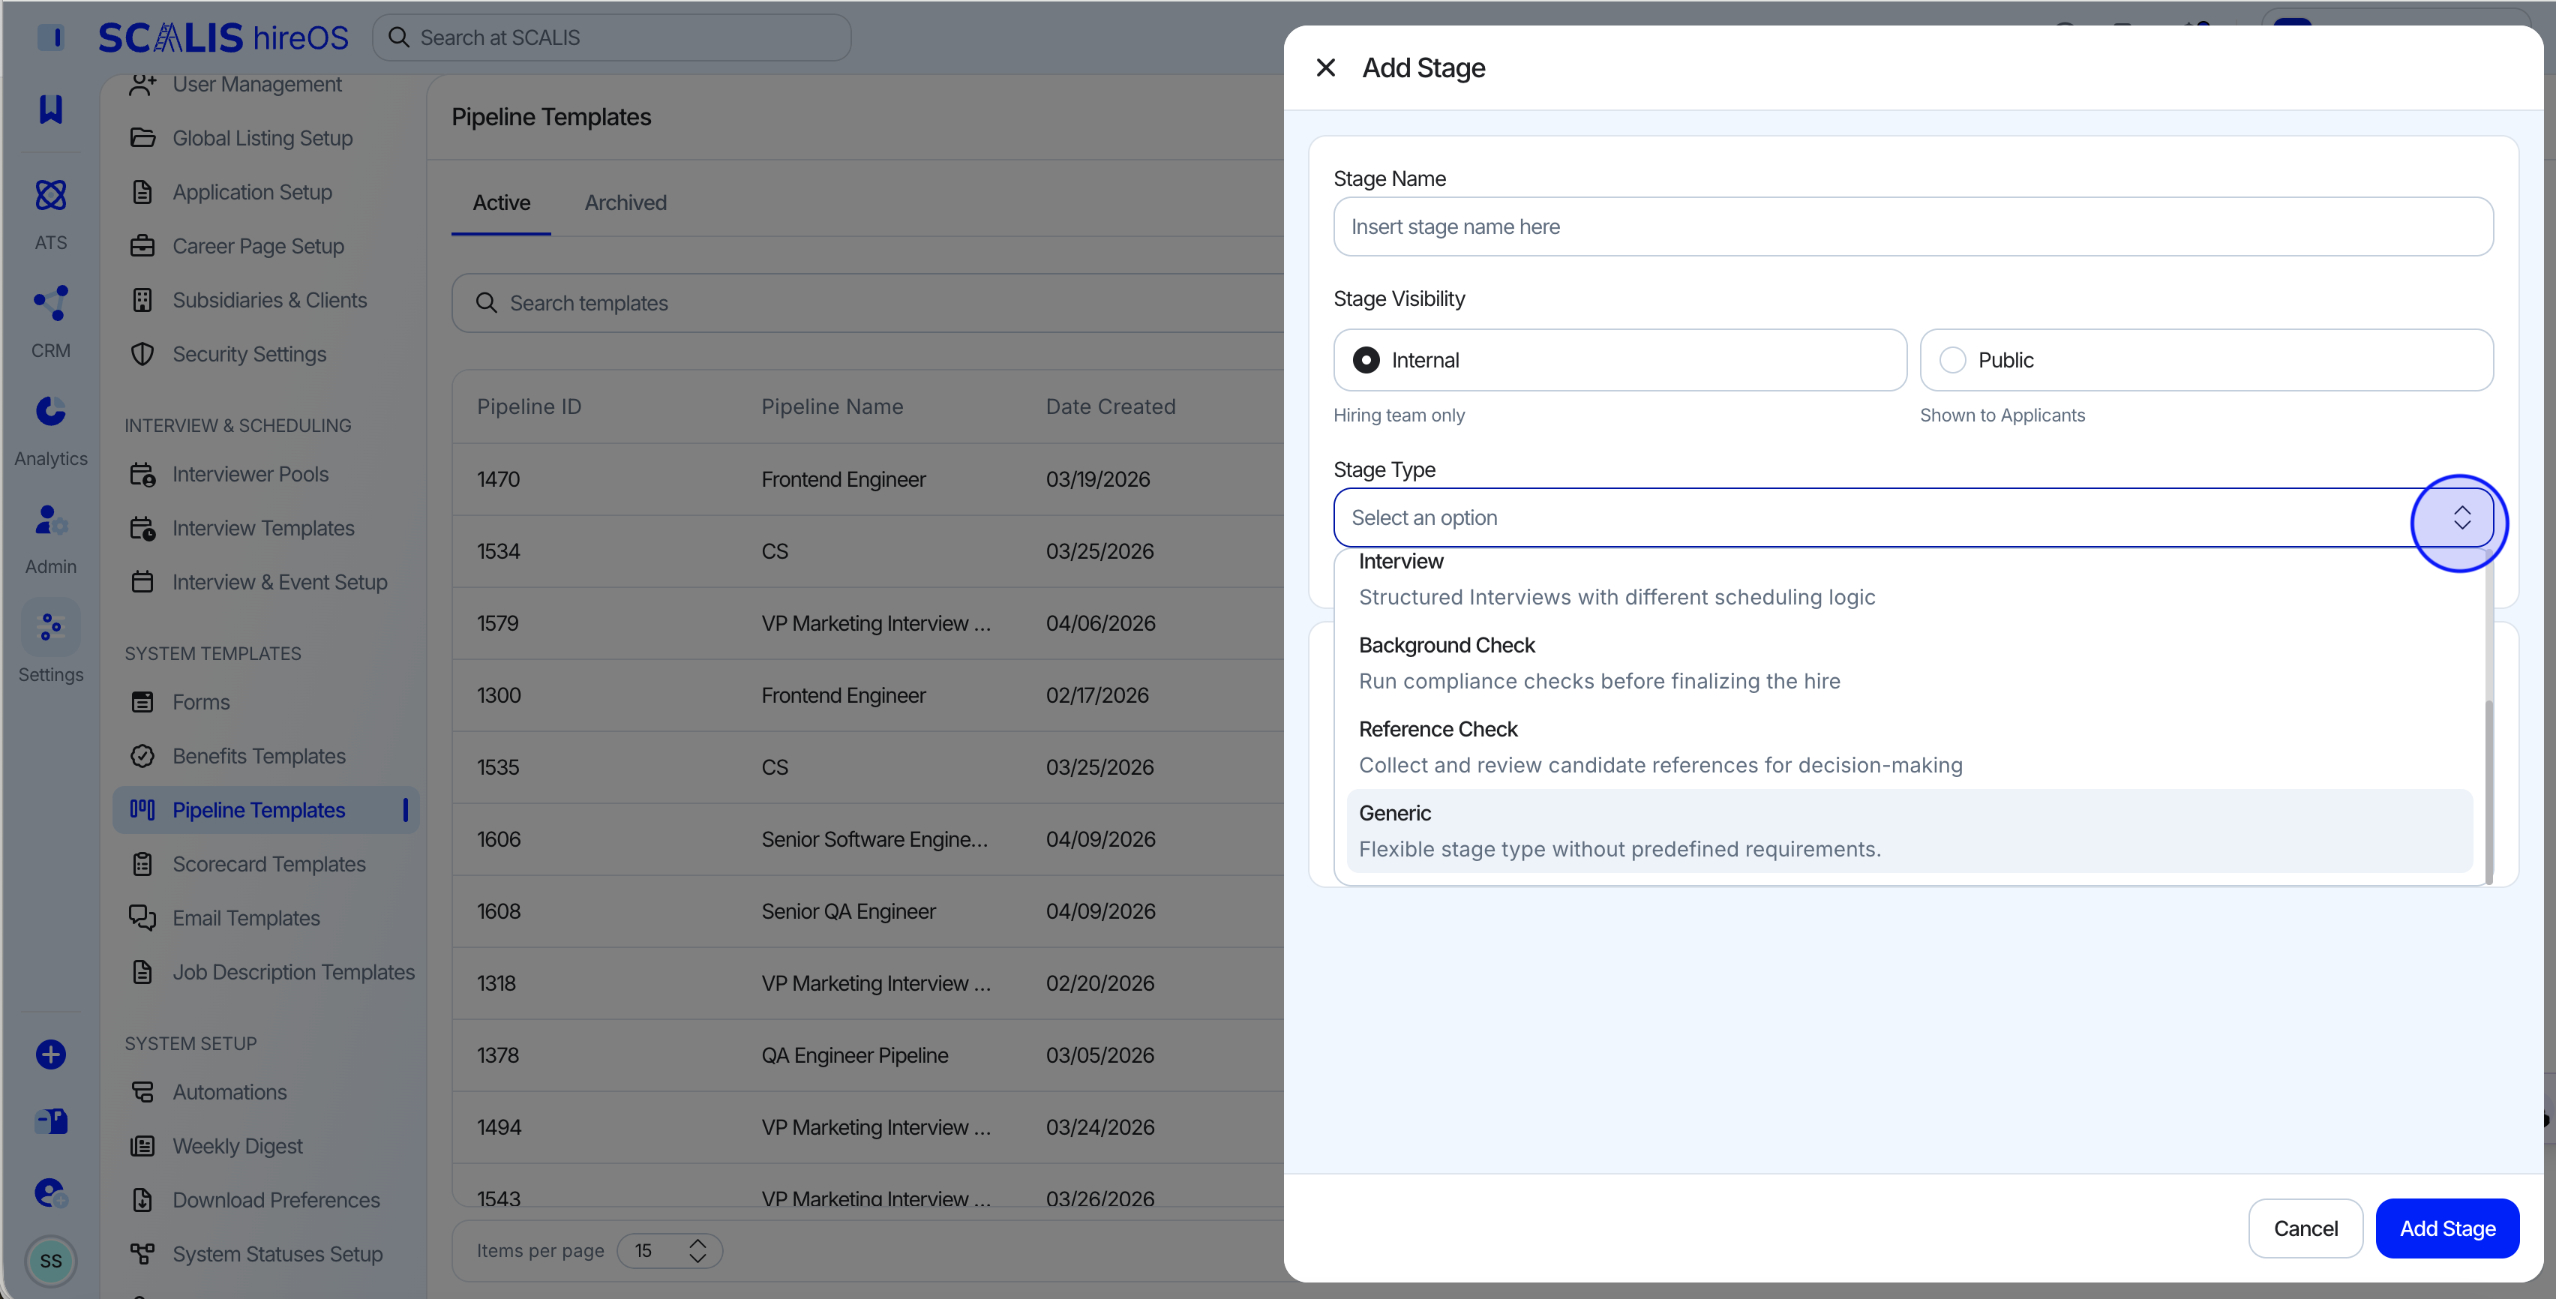2556x1299 pixels.
Task: Select the Internal visibility radio button
Action: (1366, 360)
